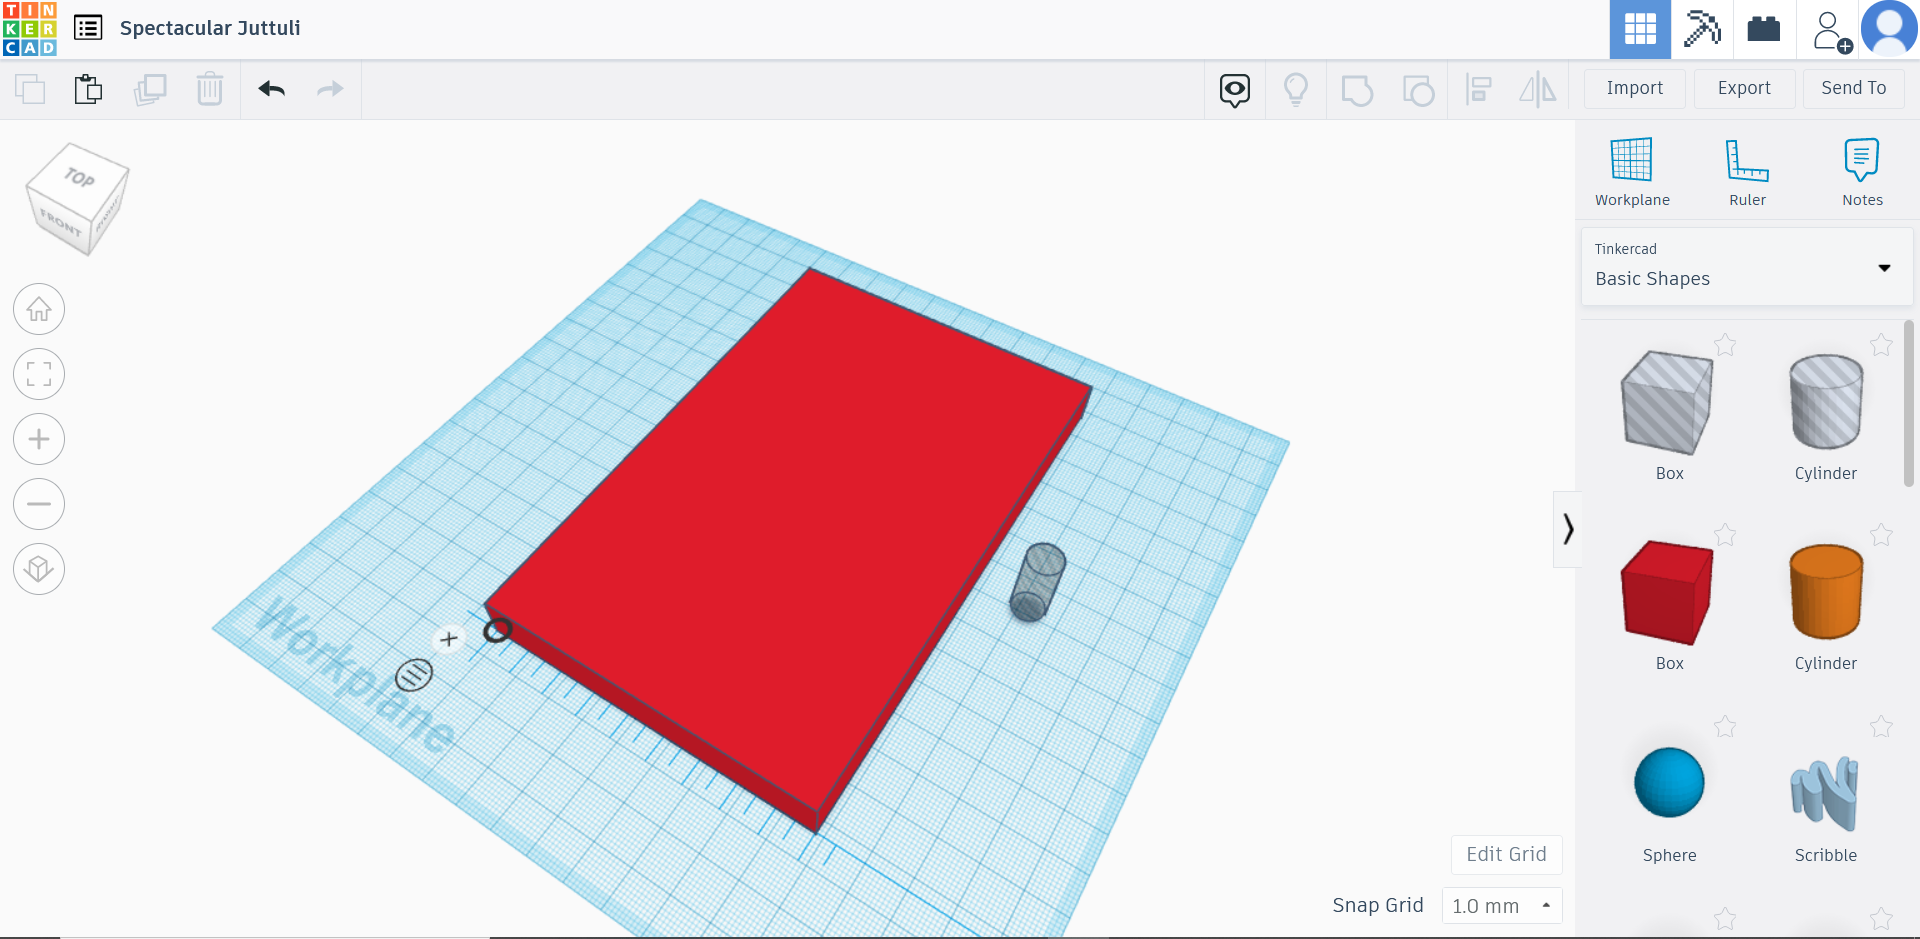The width and height of the screenshot is (1920, 939).
Task: Favorite the hole Box with its star
Action: click(1725, 345)
